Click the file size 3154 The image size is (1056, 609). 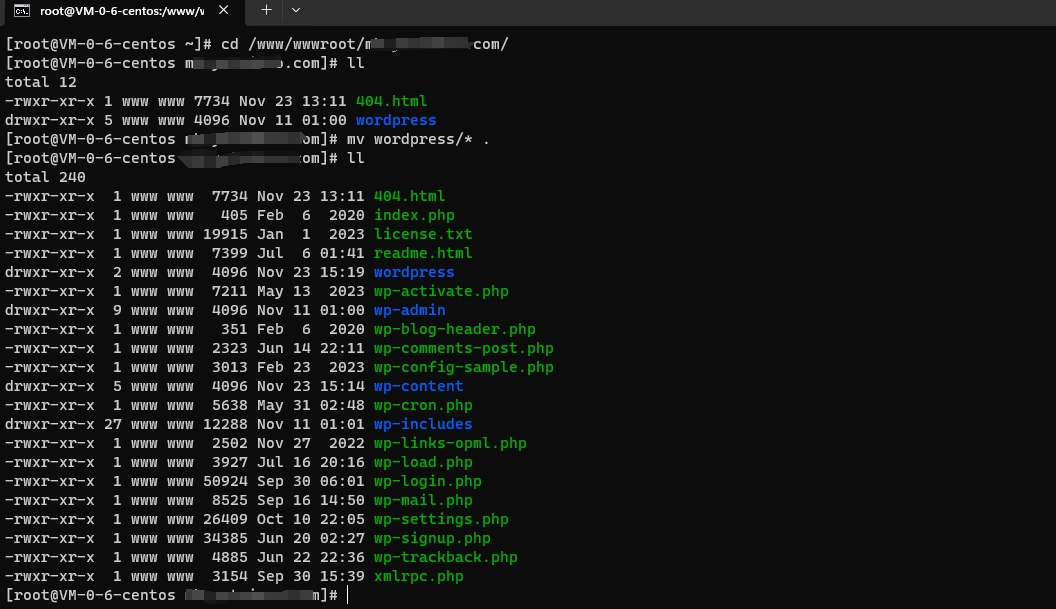click(x=230, y=577)
